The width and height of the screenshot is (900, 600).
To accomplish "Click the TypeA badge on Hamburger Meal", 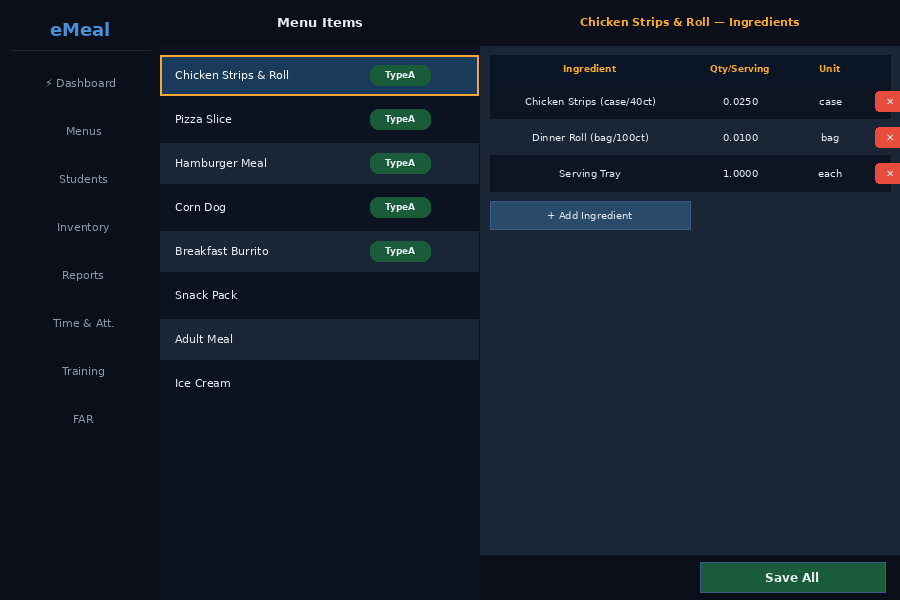I will click(400, 163).
